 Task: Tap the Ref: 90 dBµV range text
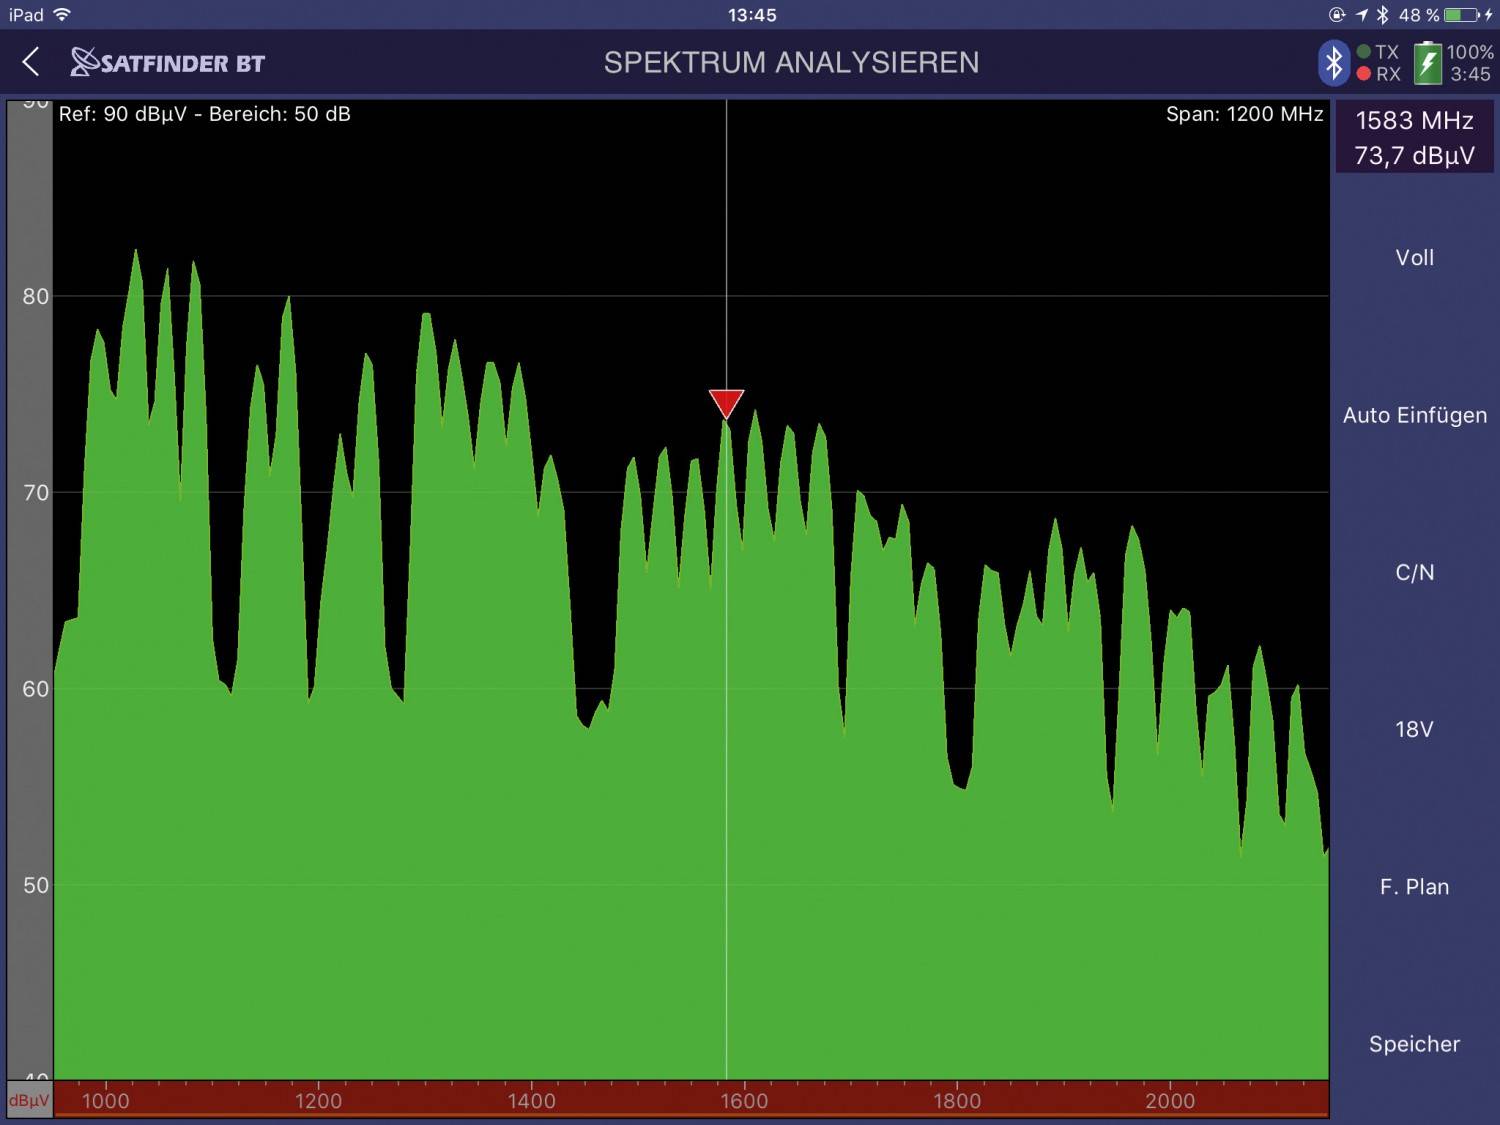(x=205, y=114)
